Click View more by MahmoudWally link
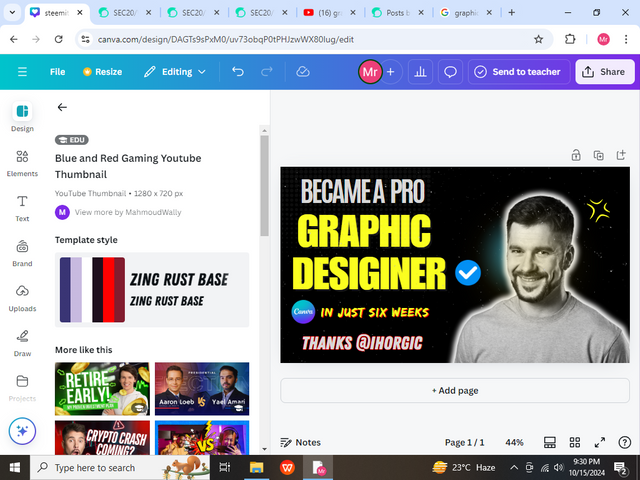This screenshot has height=480, width=640. (x=128, y=212)
